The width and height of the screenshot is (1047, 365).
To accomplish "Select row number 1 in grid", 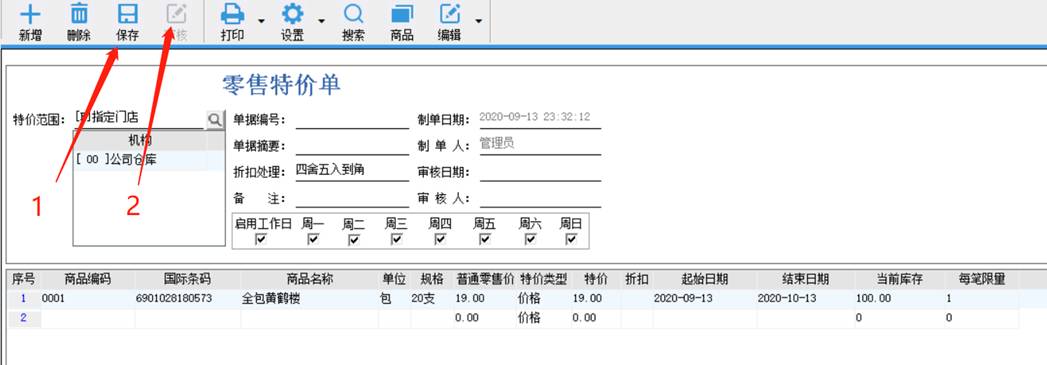I will coord(24,299).
